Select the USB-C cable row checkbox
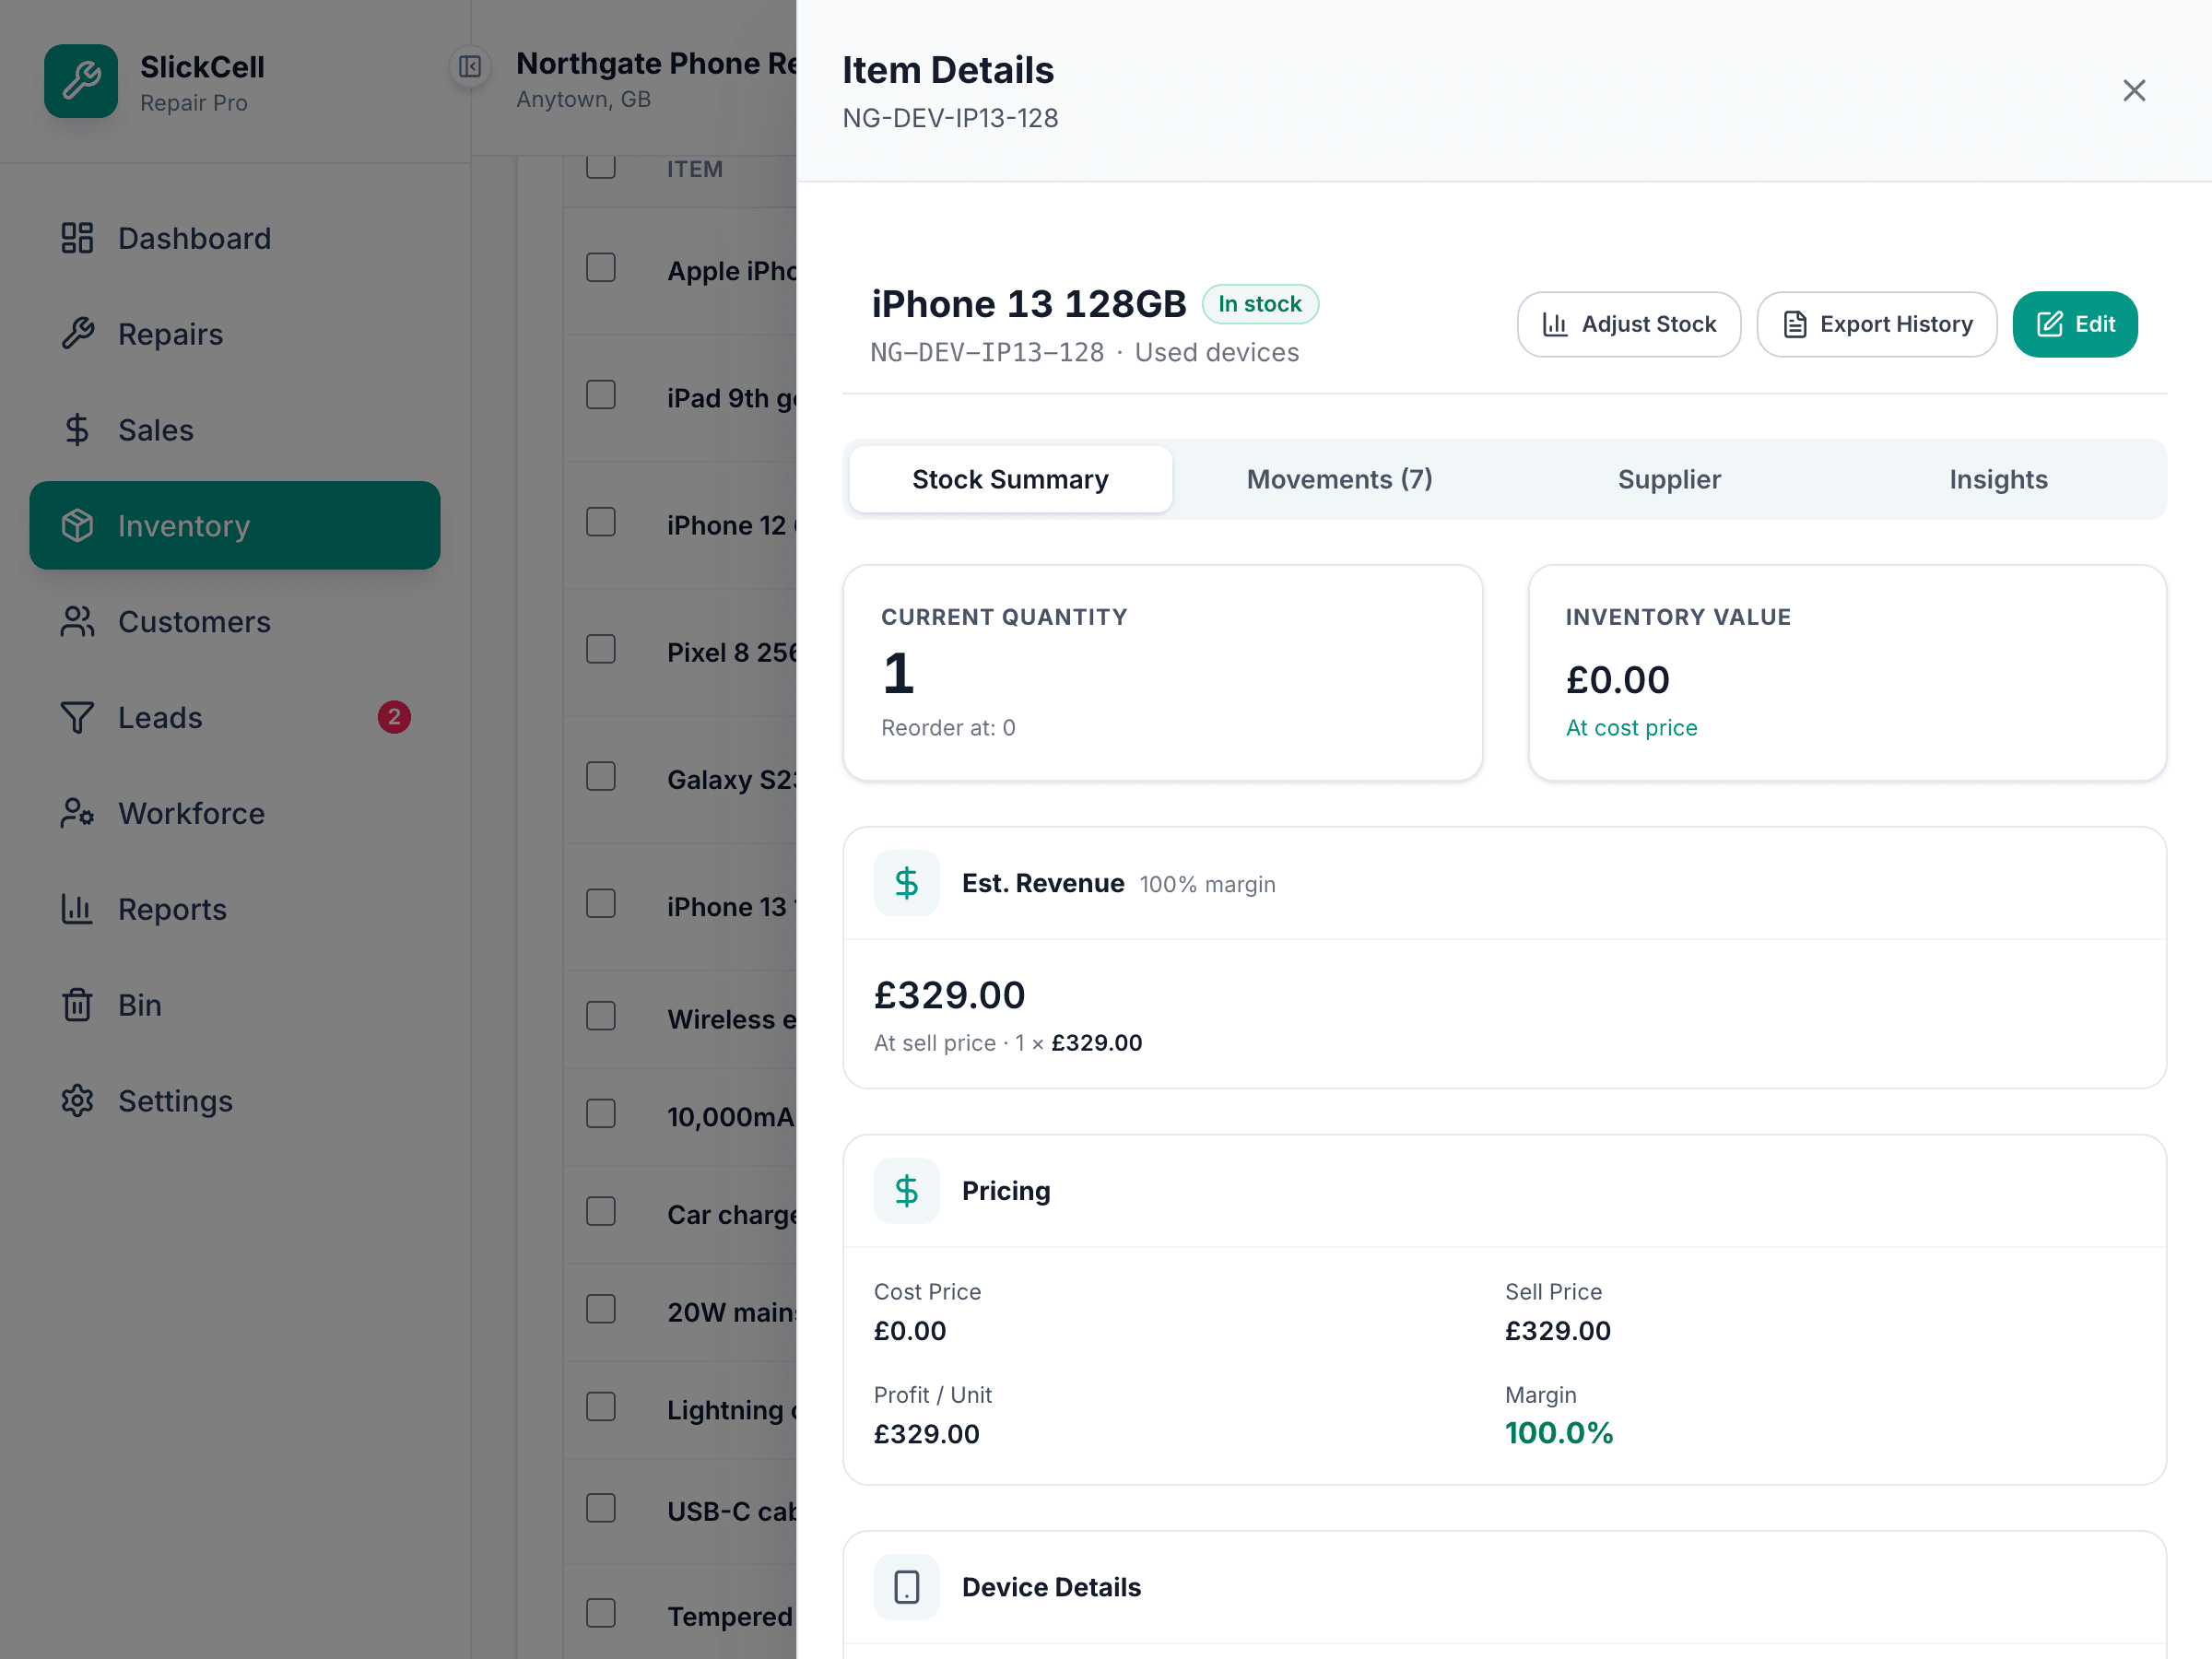Image resolution: width=2212 pixels, height=1659 pixels. point(601,1509)
